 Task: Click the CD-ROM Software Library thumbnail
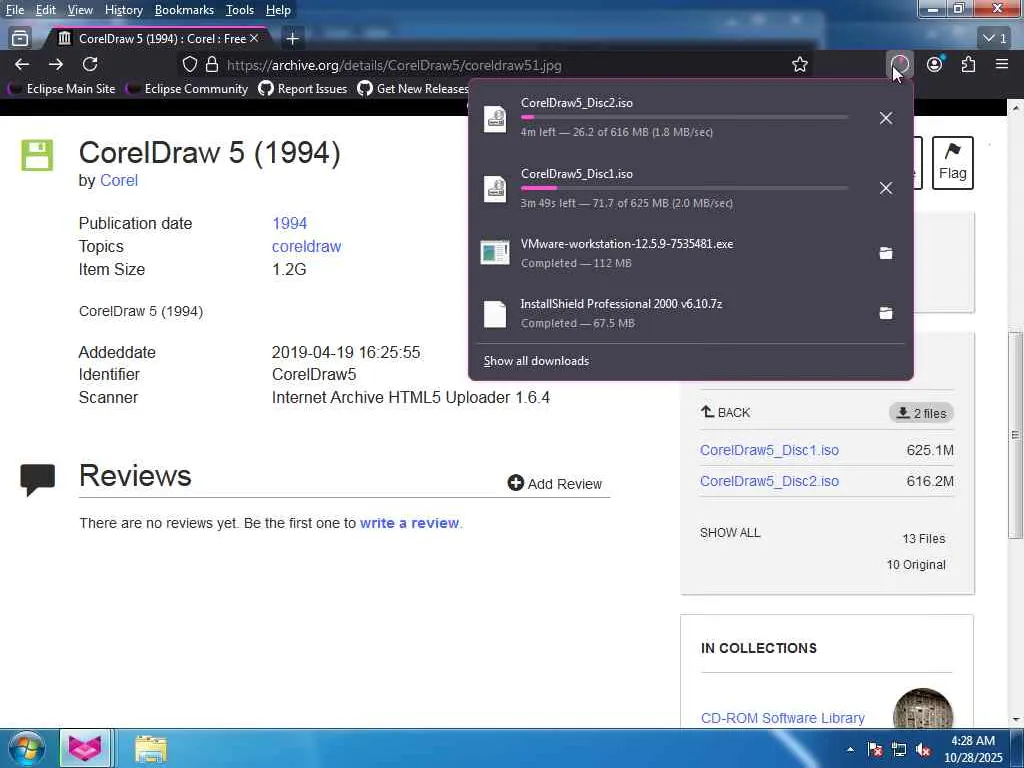(923, 709)
